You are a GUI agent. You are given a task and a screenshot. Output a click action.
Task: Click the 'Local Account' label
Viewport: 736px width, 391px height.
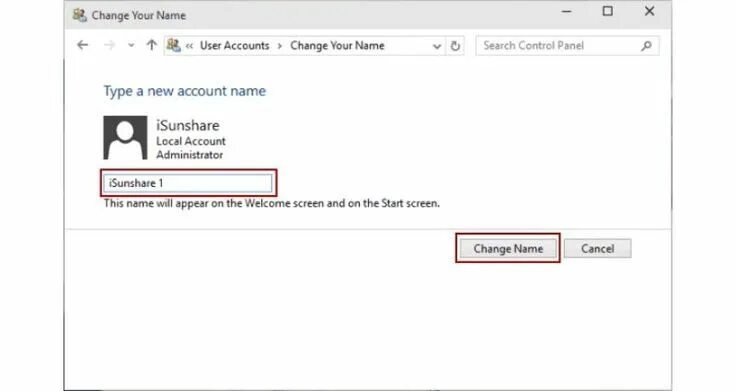[191, 141]
